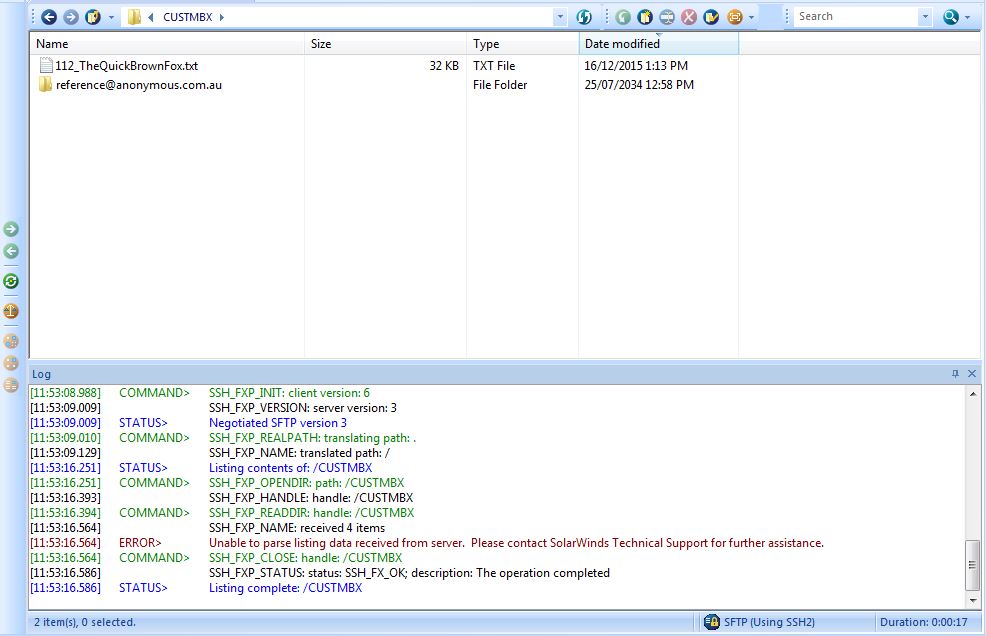Pin the Log panel

click(x=955, y=374)
